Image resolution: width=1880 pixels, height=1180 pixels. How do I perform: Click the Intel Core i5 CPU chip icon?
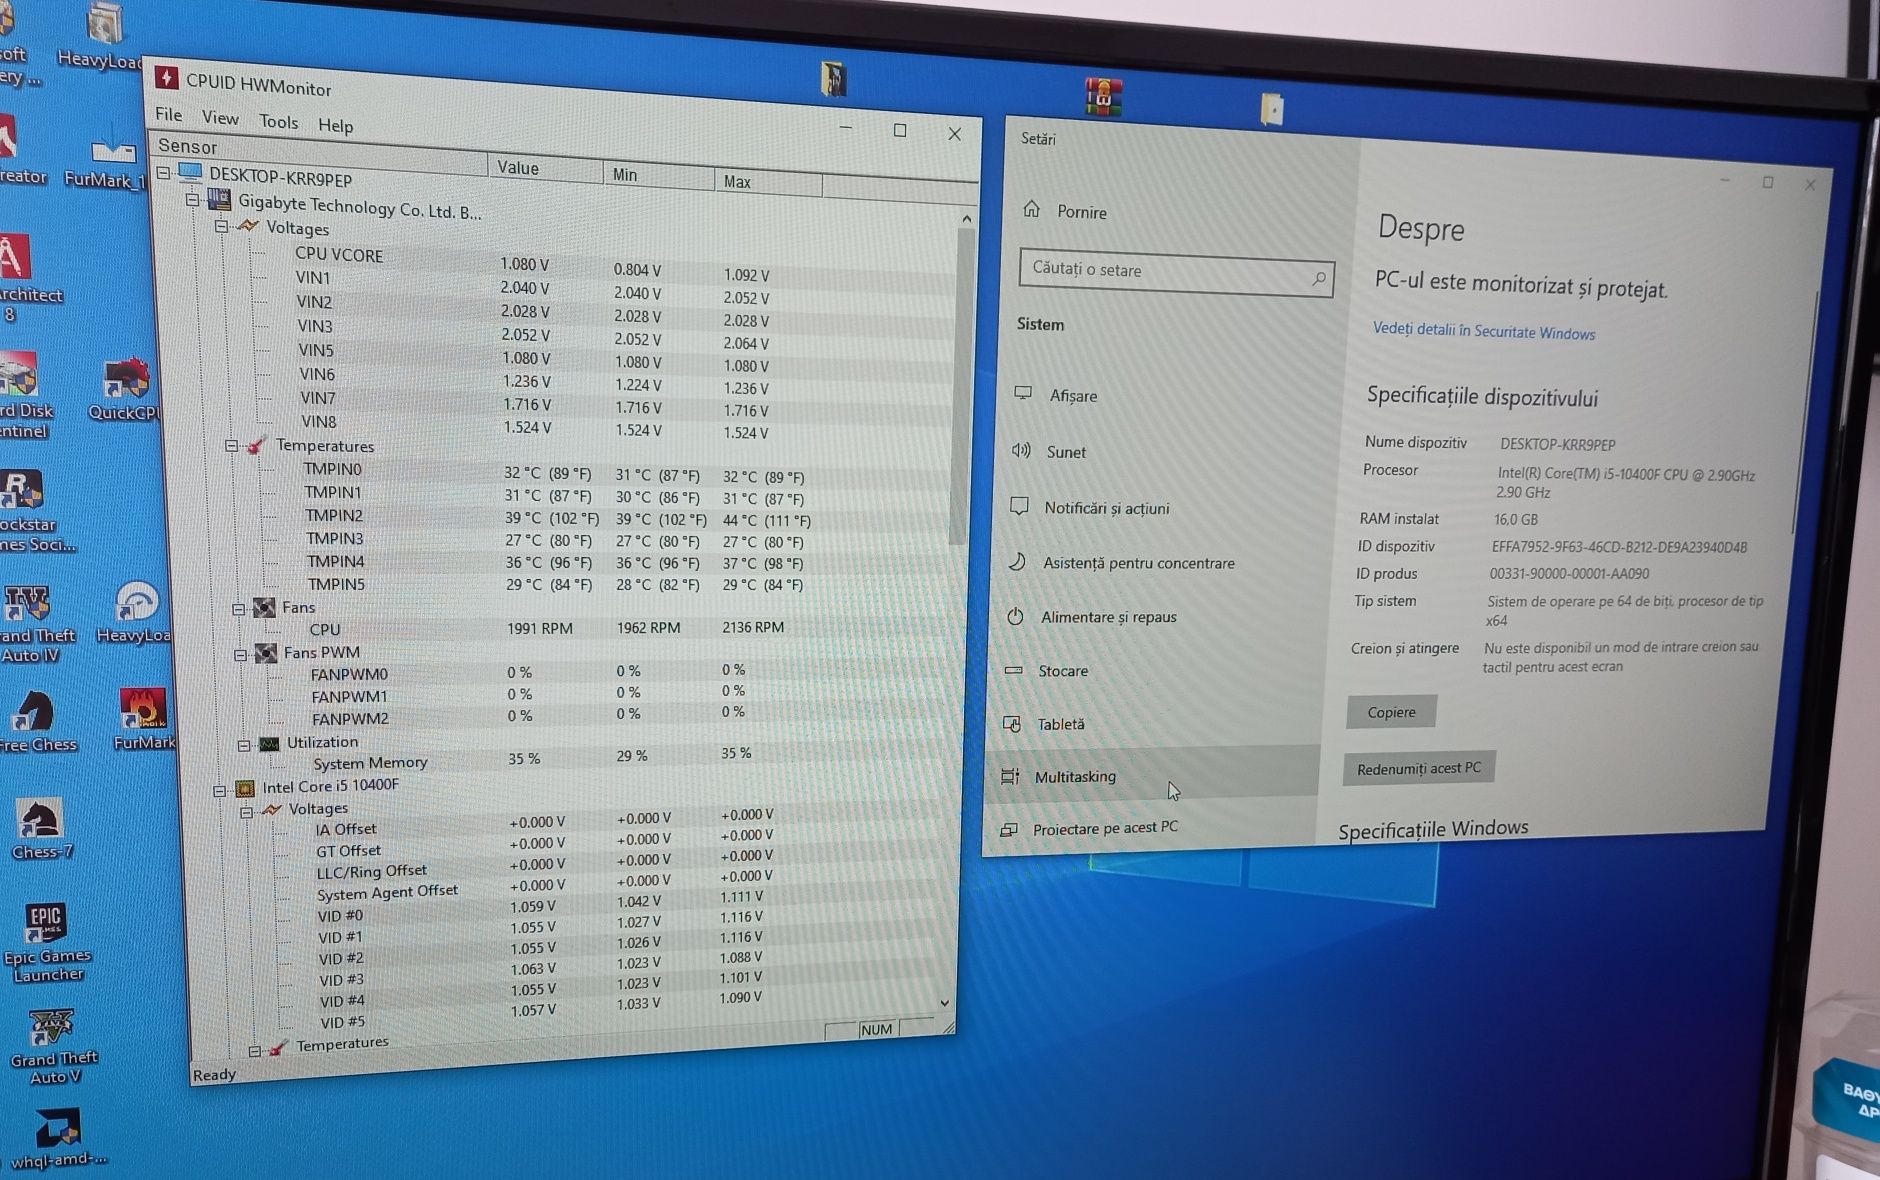(x=245, y=788)
